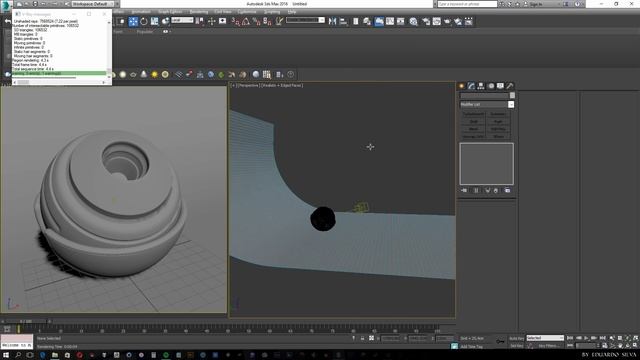
Task: Switch to the Motion command panel
Action: (x=491, y=86)
